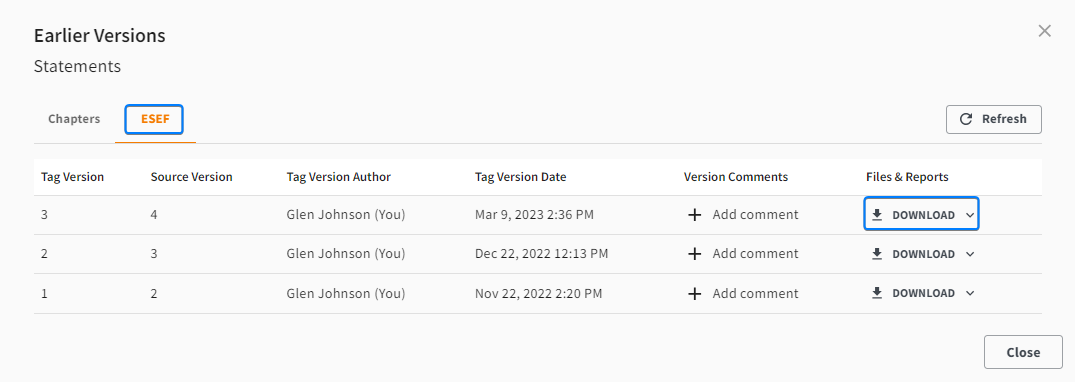Click the Source Version column header
The image size is (1075, 382).
191,177
